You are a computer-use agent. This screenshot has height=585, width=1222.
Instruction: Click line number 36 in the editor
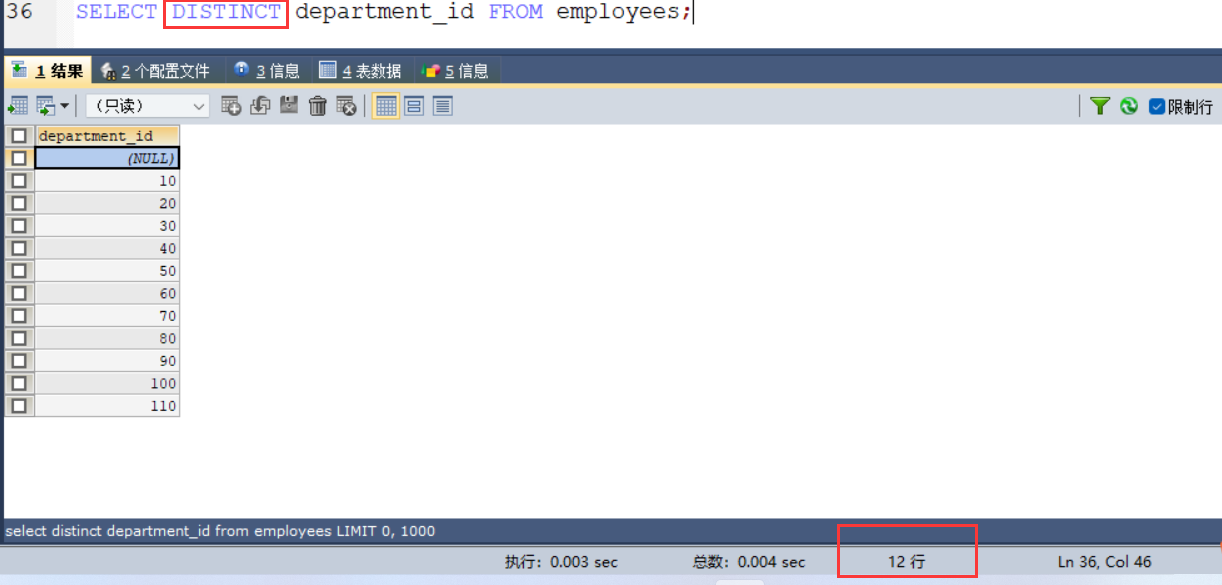pyautogui.click(x=20, y=12)
